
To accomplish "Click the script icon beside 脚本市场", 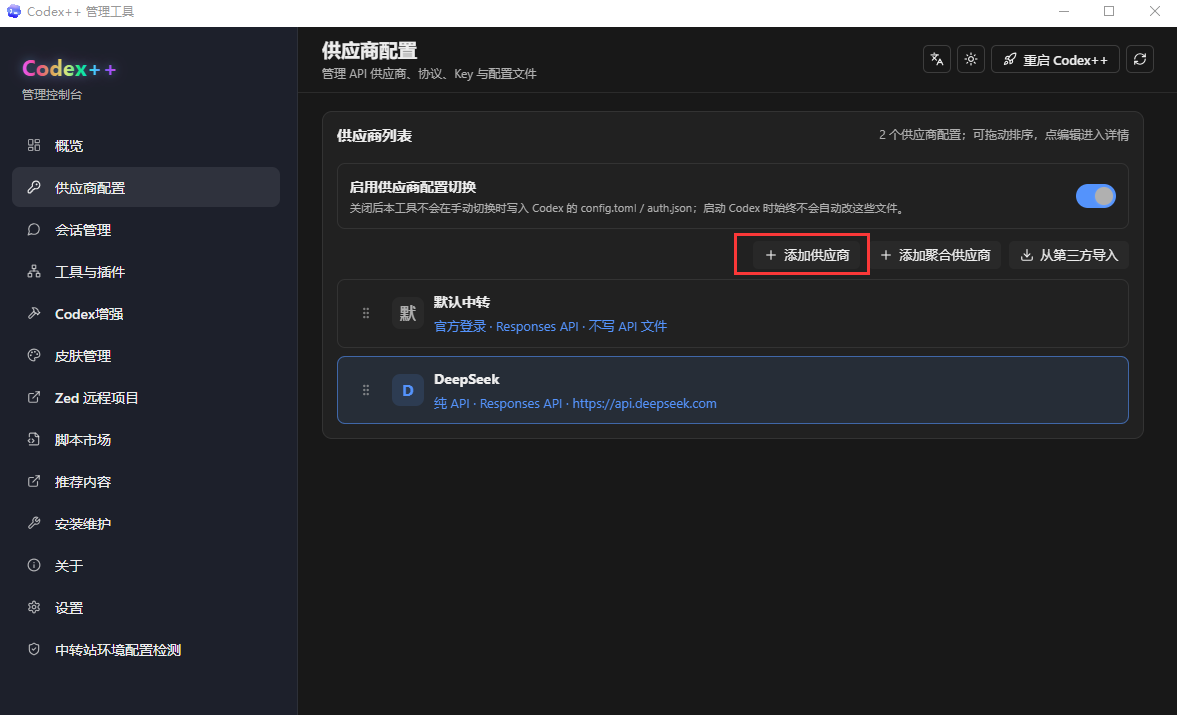I will point(34,439).
